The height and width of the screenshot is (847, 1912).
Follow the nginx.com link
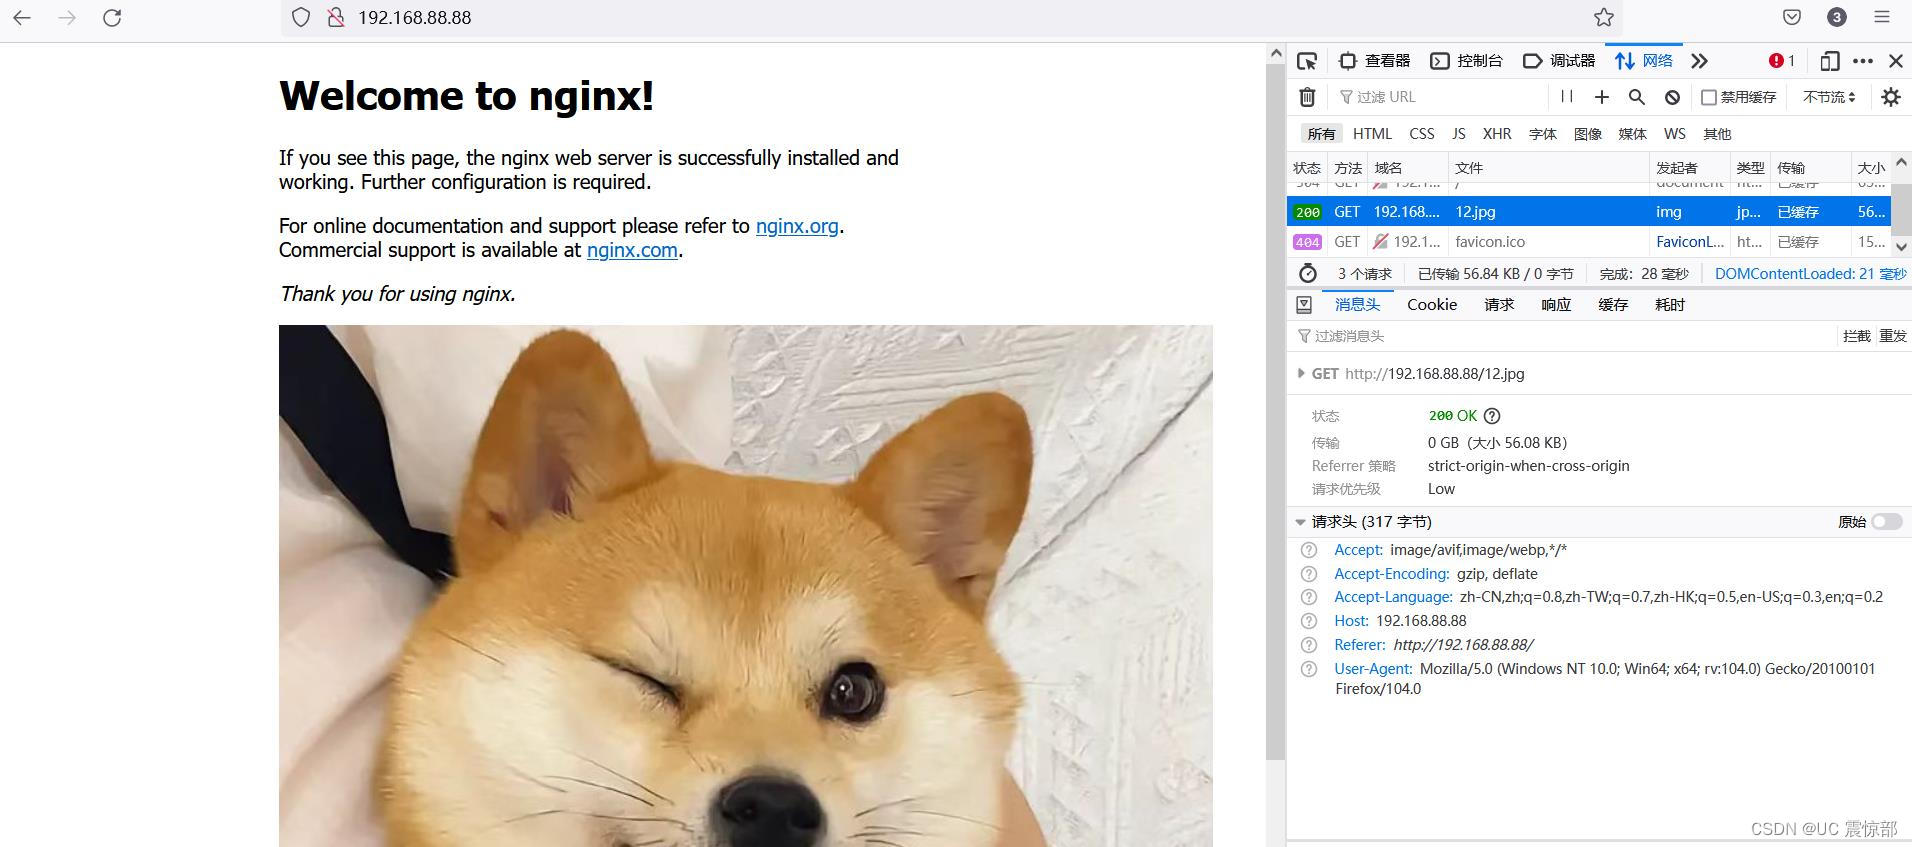(632, 250)
